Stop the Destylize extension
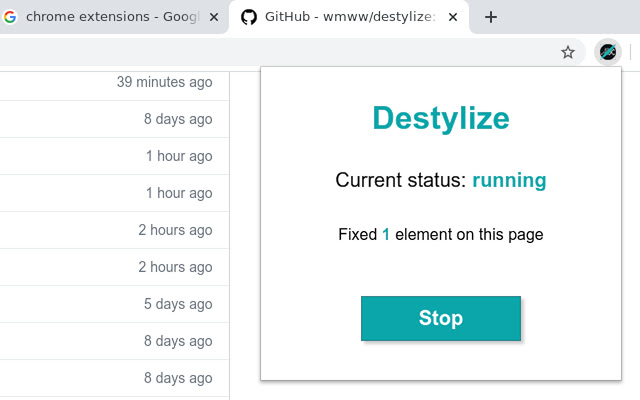 (441, 318)
